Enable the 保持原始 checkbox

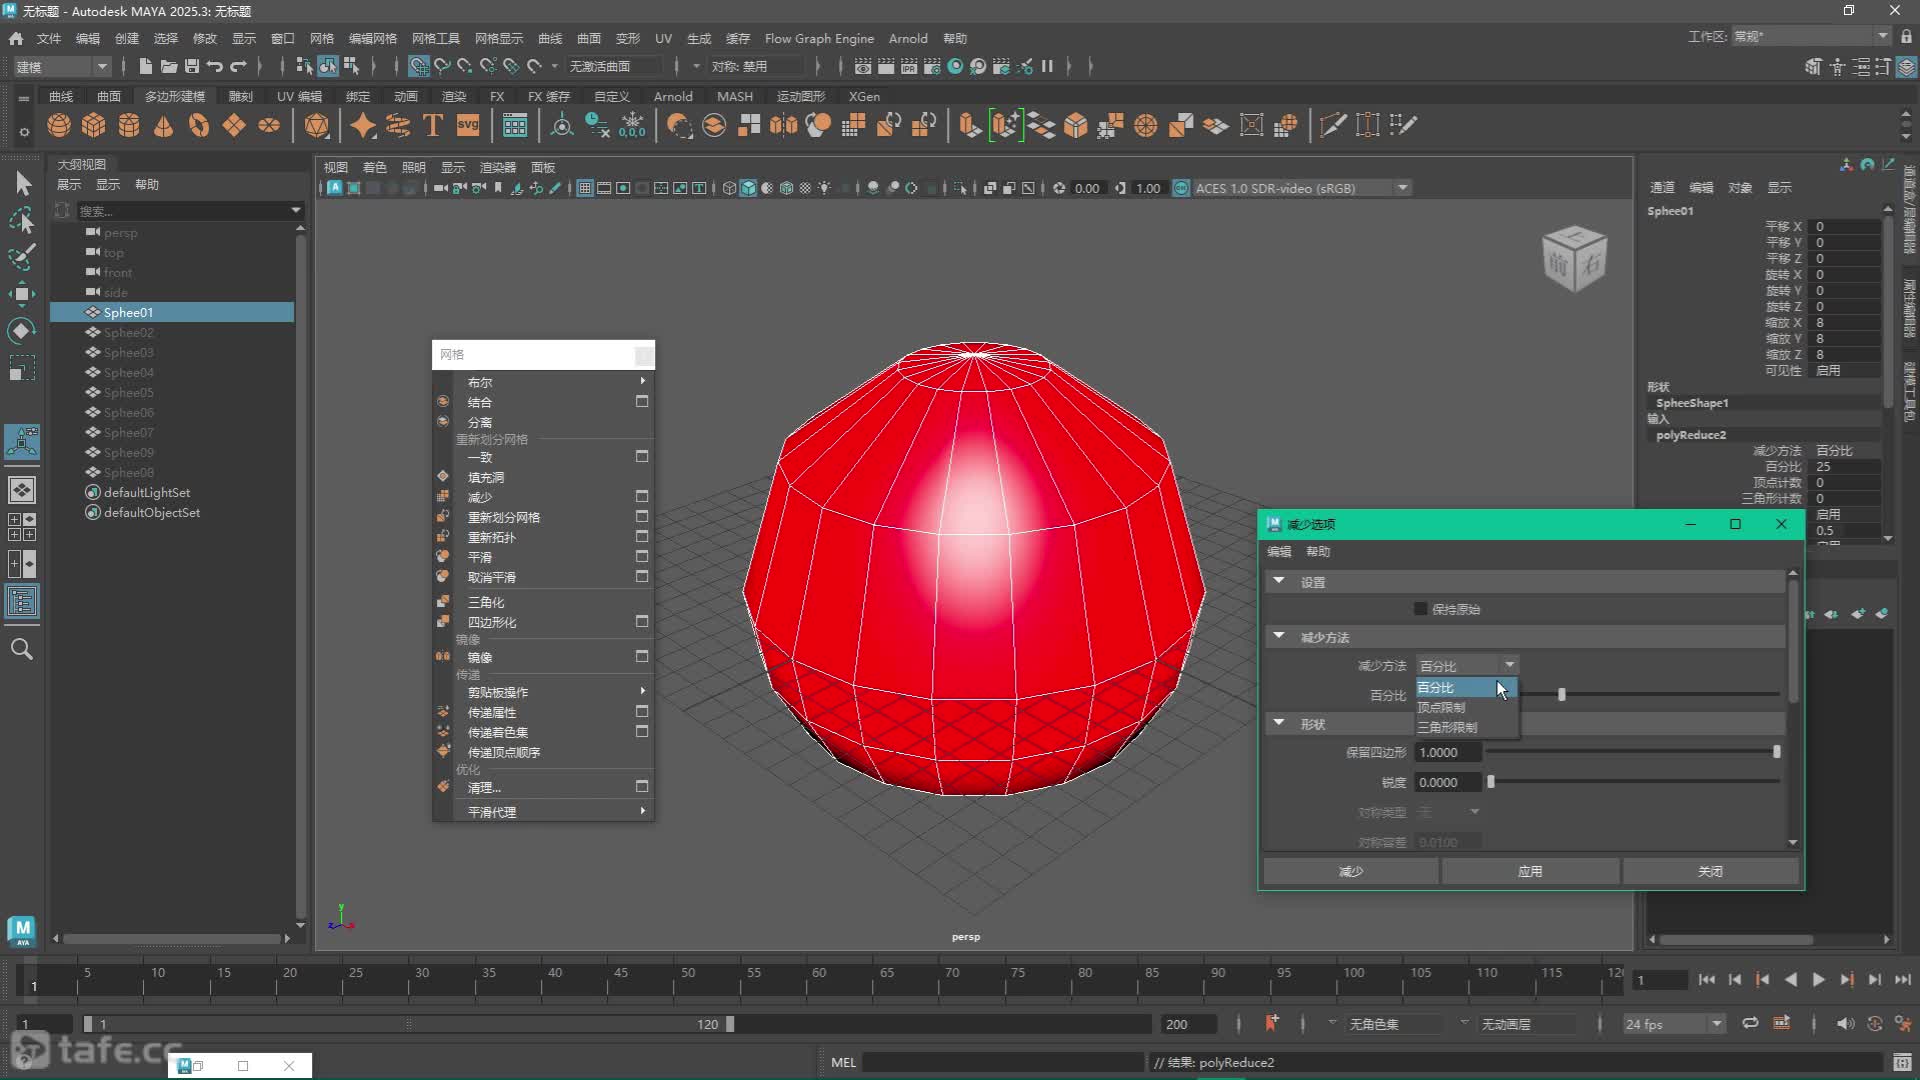tap(1420, 609)
